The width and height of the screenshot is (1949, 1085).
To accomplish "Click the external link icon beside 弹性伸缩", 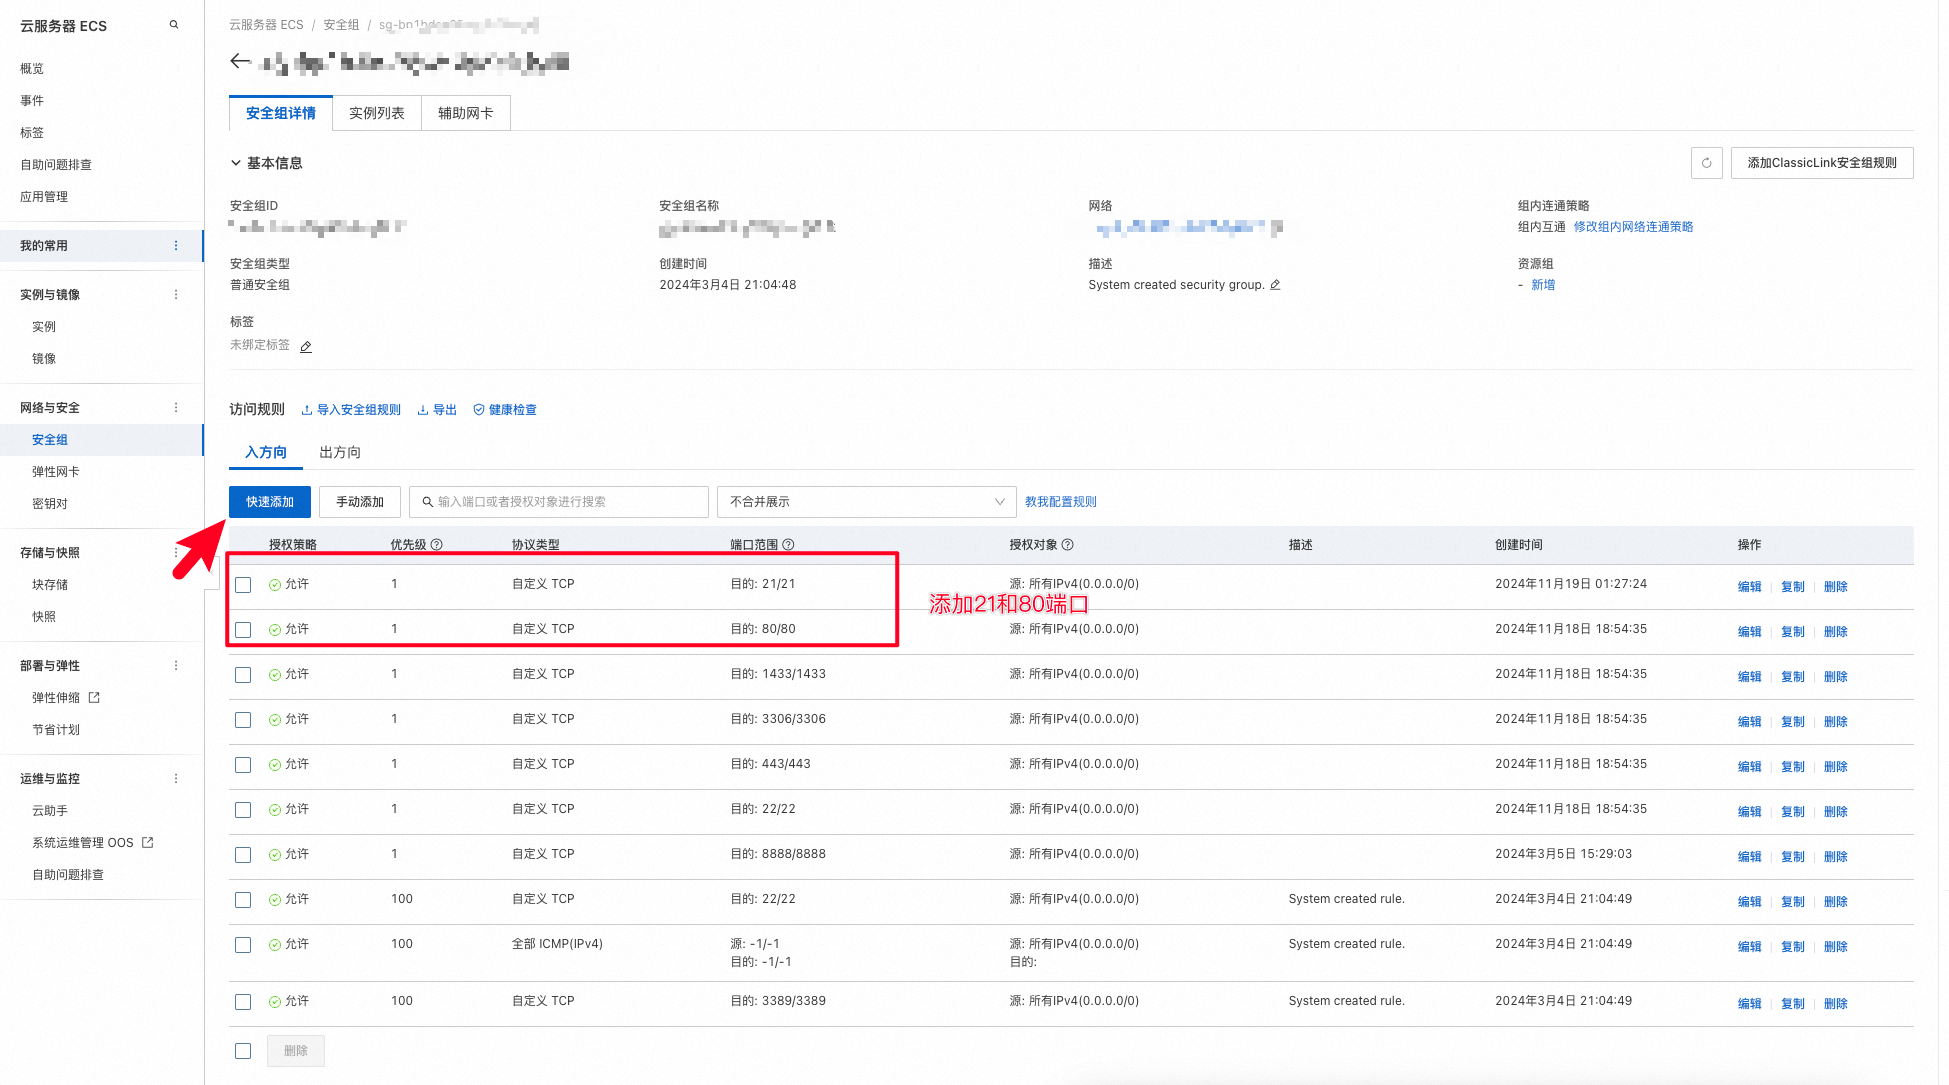I will [x=94, y=698].
